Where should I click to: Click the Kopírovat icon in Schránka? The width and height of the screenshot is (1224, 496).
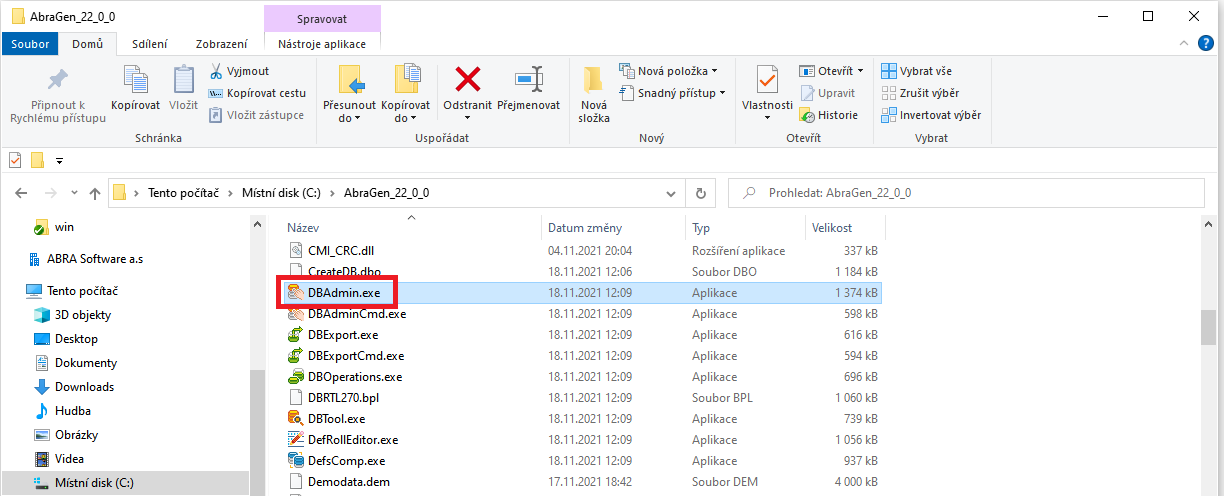[x=135, y=80]
